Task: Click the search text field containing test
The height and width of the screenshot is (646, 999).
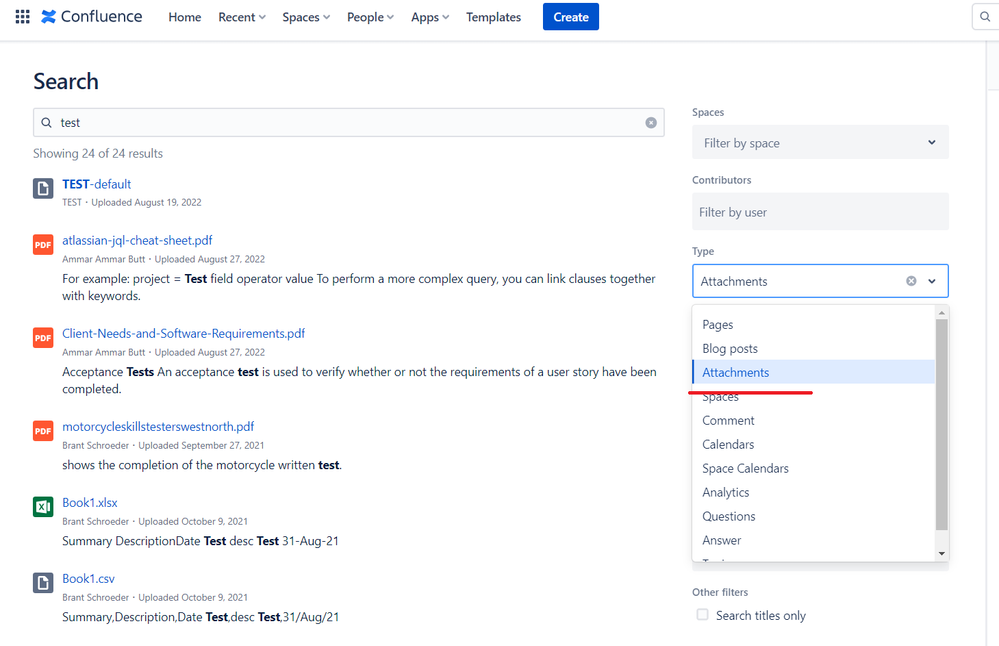Action: [349, 122]
